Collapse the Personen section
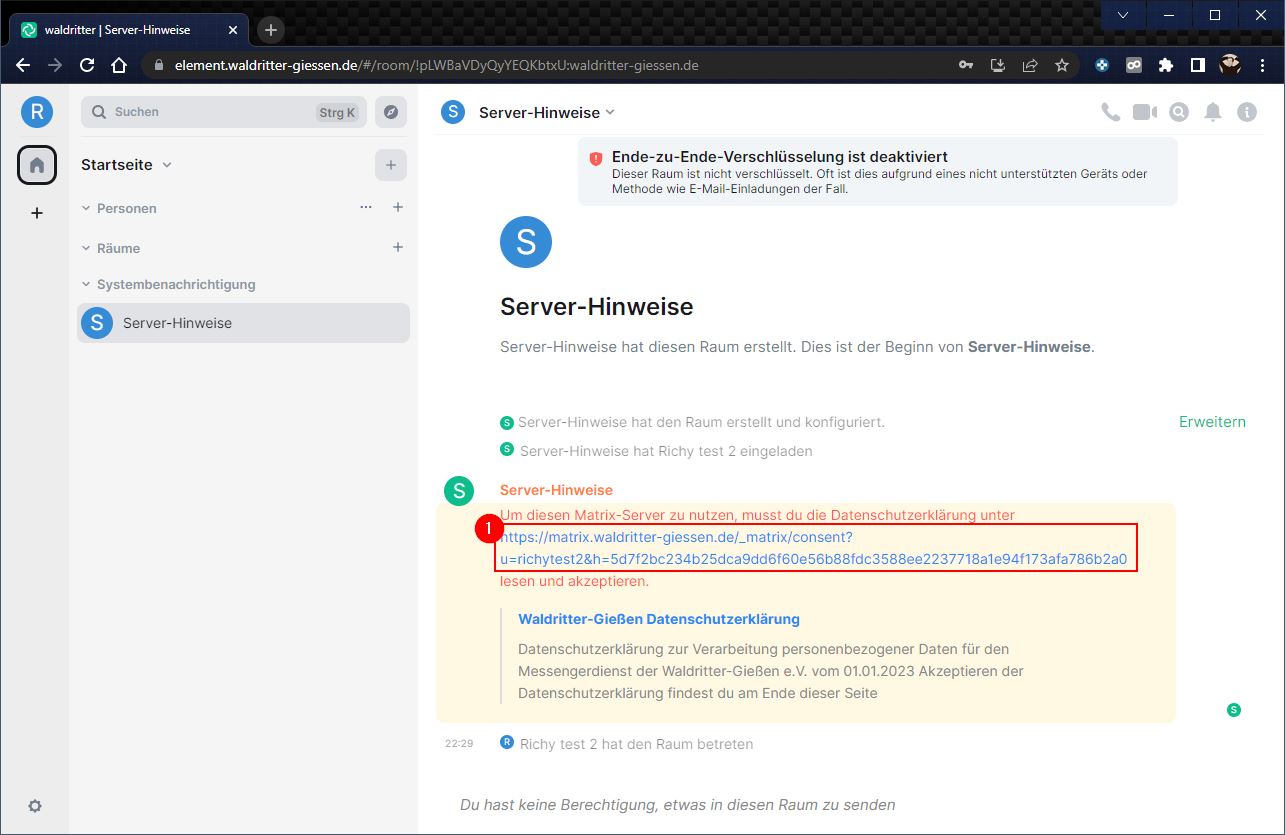 click(x=86, y=208)
